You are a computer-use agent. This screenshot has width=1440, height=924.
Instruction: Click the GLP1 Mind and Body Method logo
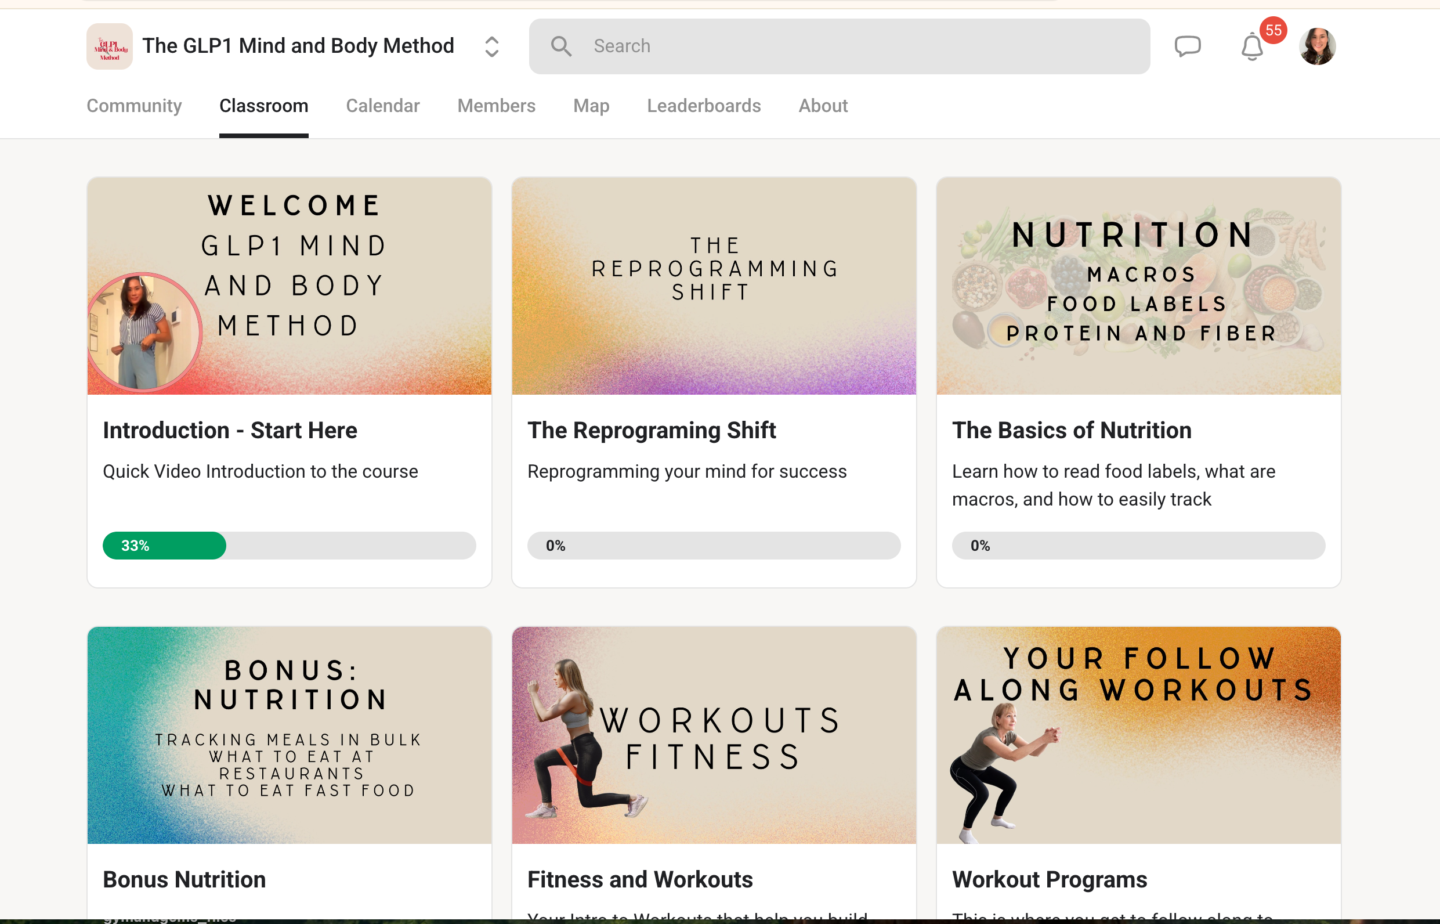[x=109, y=46]
